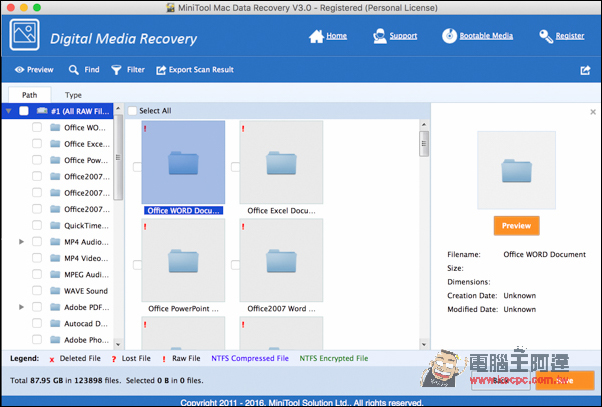
Task: Tick the checkbox beside Office WORD Document thumbnail
Action: [137, 167]
